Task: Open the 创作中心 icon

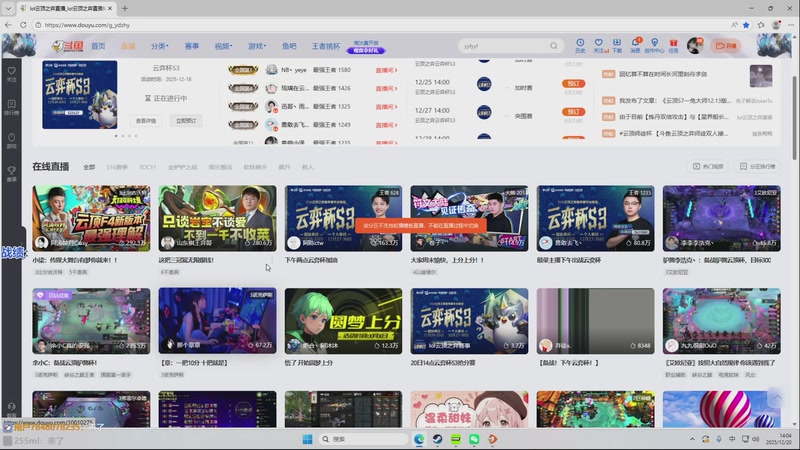Action: tap(654, 45)
